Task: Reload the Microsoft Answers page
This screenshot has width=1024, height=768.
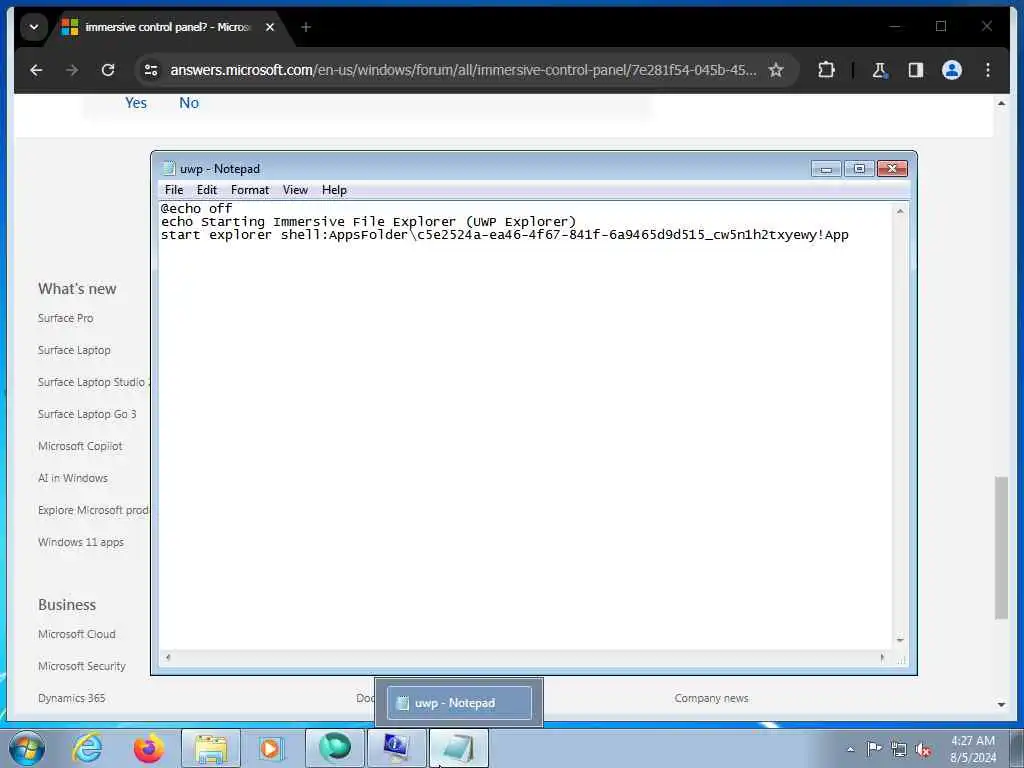Action: 108,70
